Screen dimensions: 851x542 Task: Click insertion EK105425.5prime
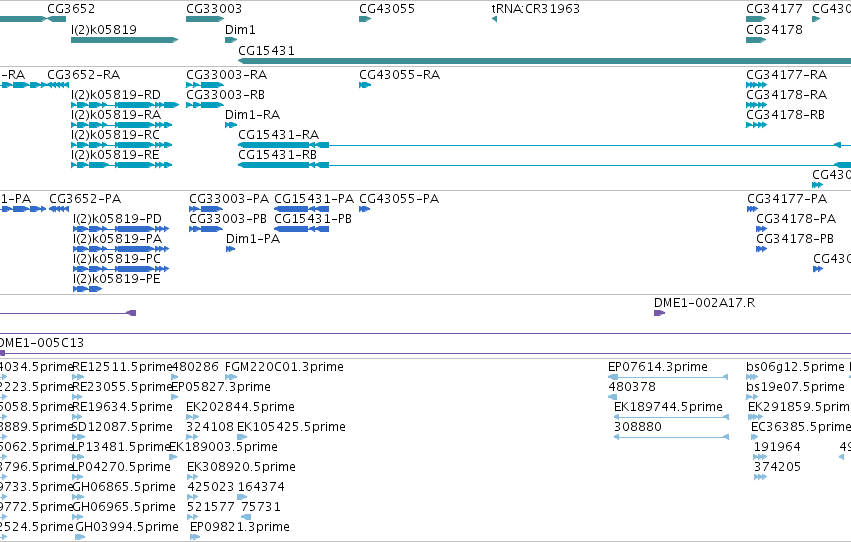(291, 427)
